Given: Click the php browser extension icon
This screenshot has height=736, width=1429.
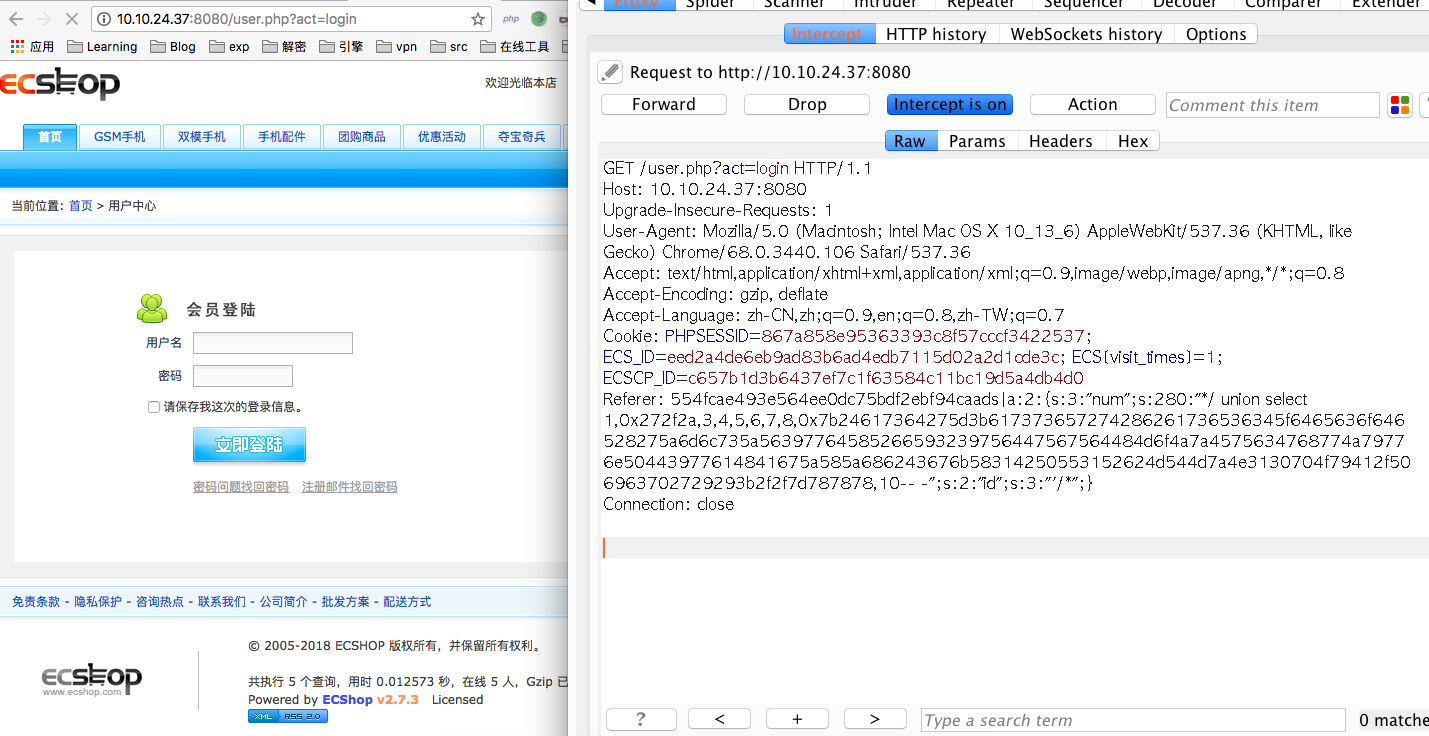Looking at the screenshot, I should [x=510, y=19].
